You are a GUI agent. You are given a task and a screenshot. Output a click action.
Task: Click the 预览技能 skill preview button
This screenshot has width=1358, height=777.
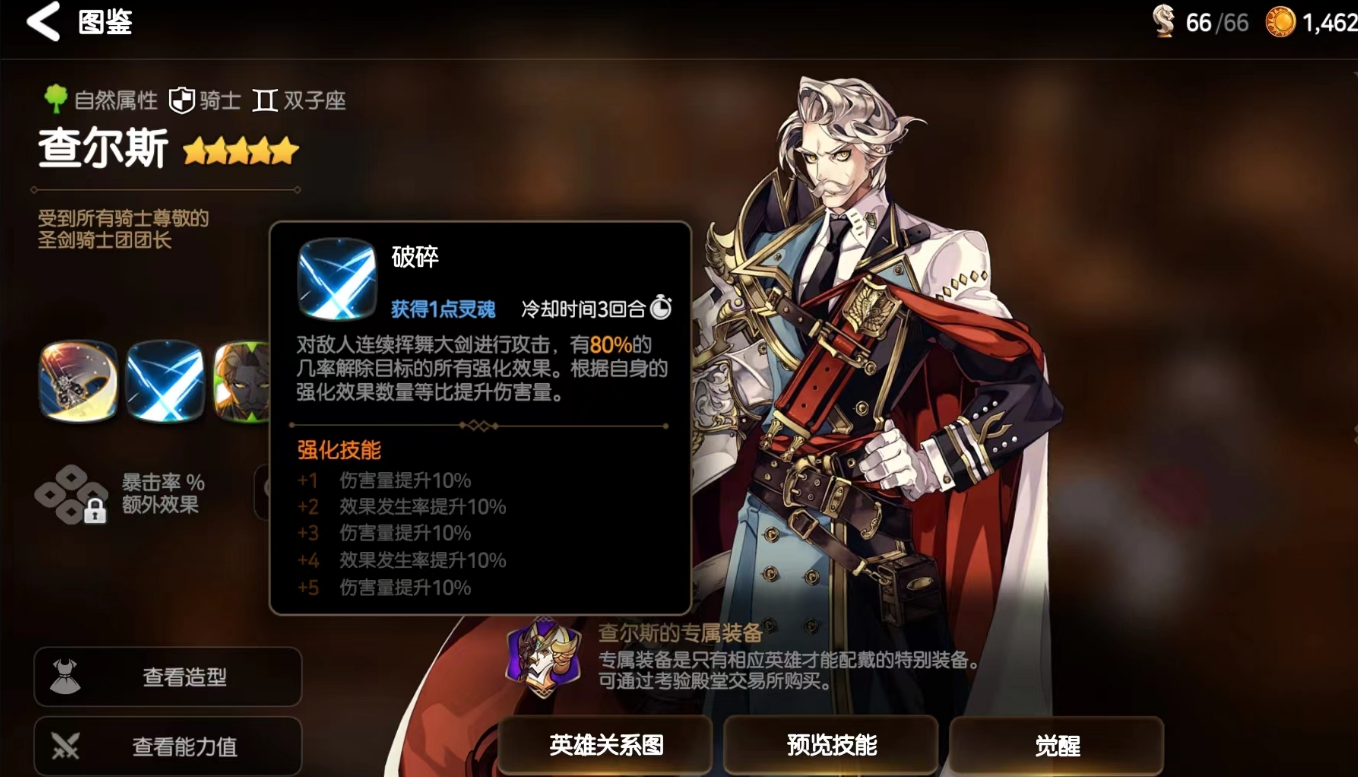(x=831, y=745)
